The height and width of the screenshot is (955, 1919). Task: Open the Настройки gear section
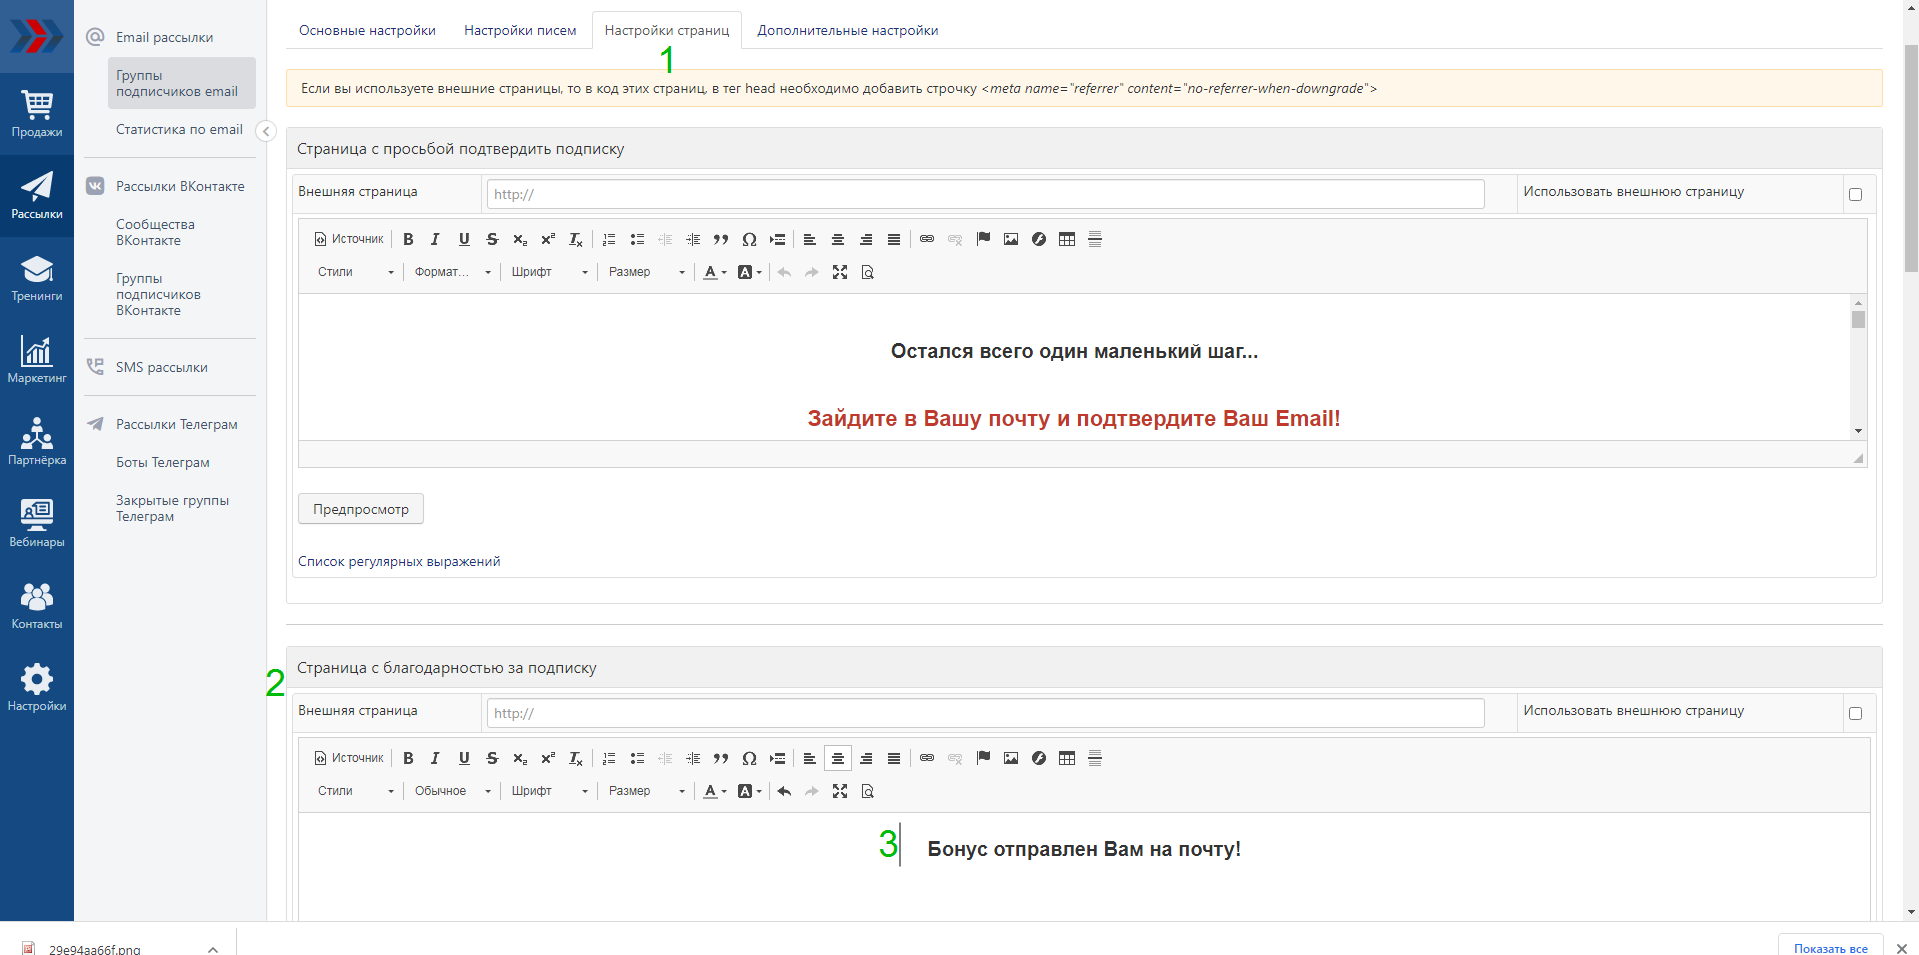pyautogui.click(x=37, y=688)
